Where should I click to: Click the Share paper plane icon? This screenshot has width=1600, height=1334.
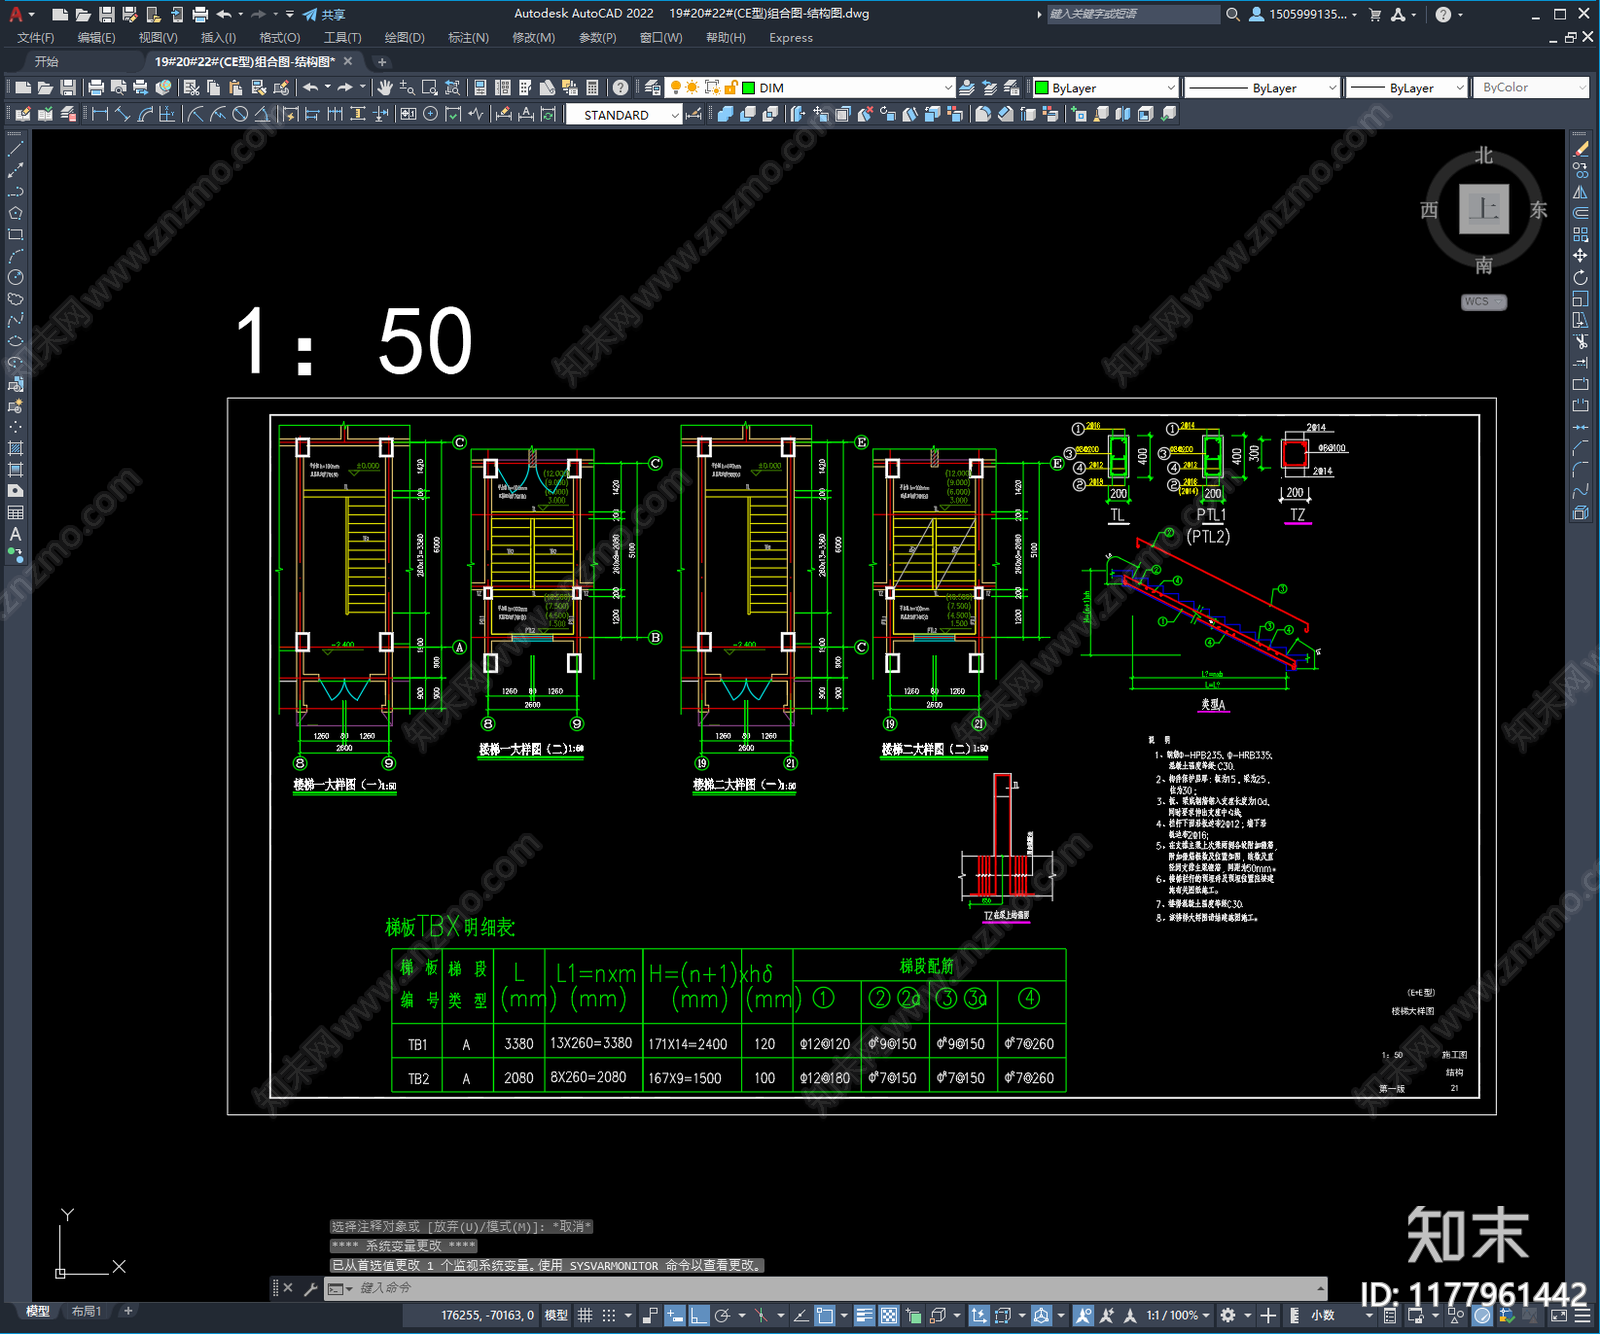click(x=310, y=14)
